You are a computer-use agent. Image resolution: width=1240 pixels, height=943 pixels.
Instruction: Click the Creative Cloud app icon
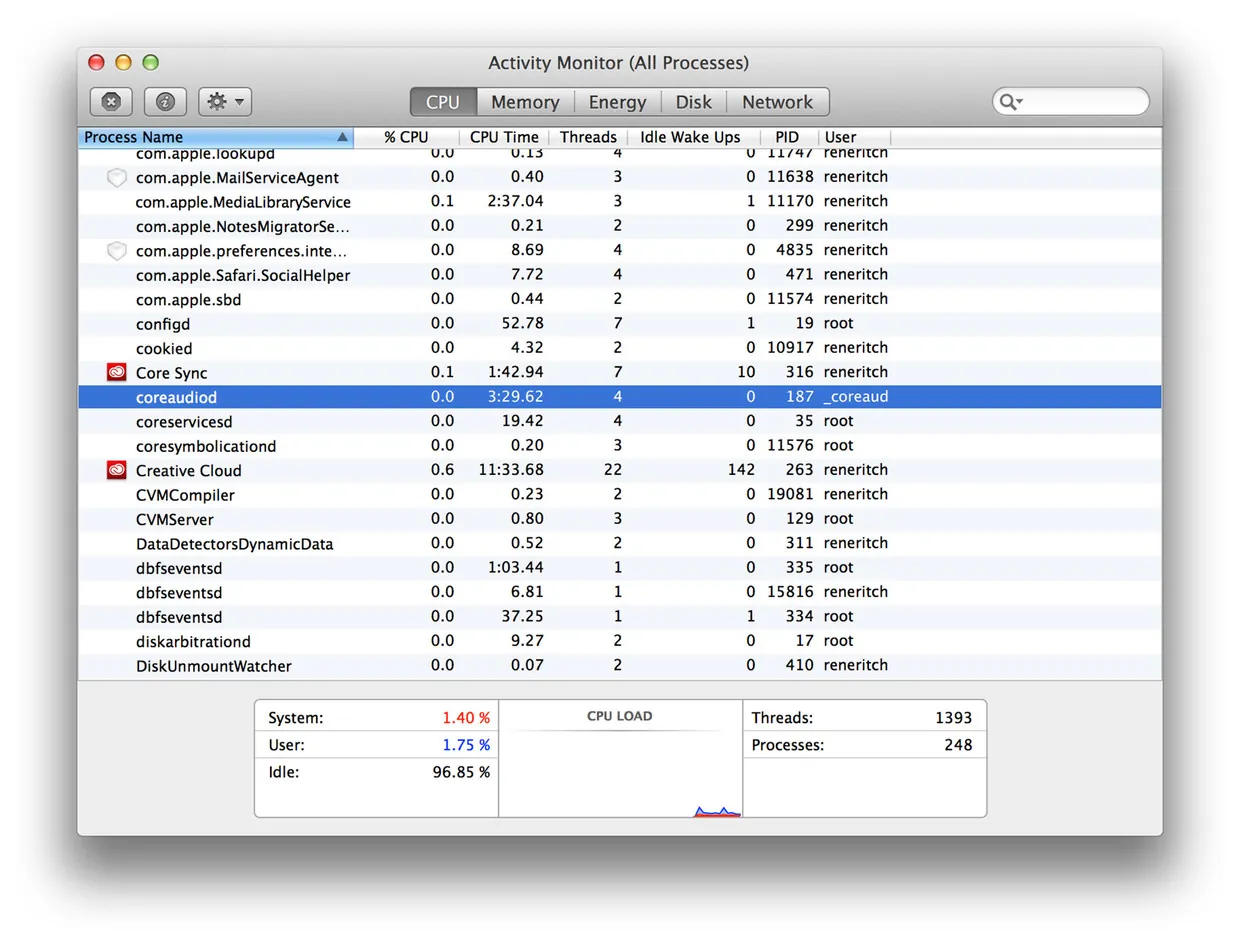coord(116,470)
